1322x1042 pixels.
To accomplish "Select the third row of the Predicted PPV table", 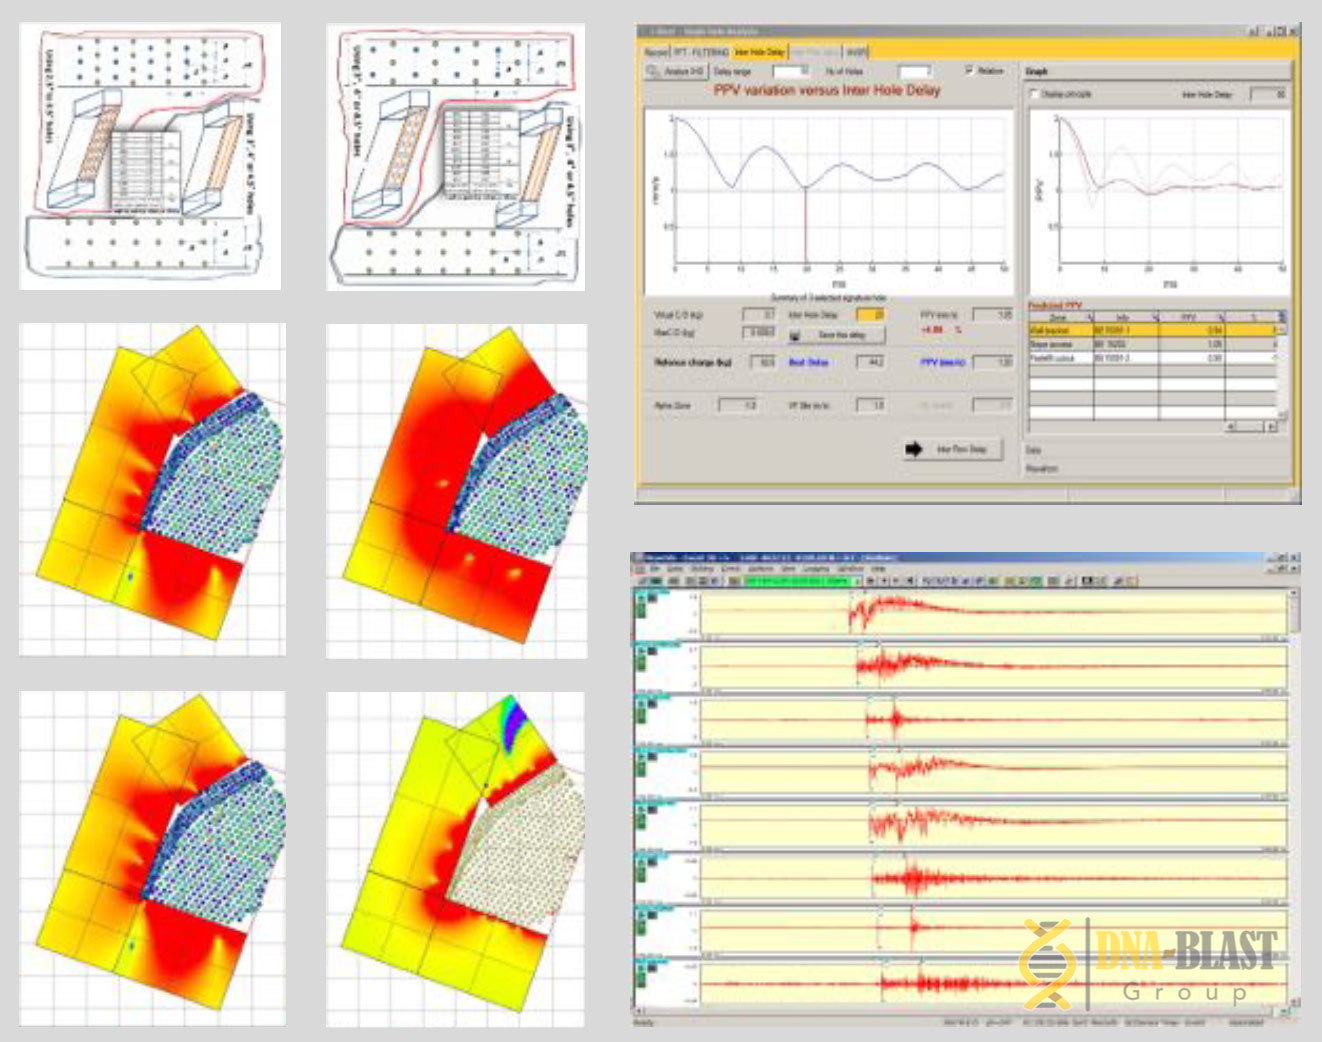I will (1153, 357).
